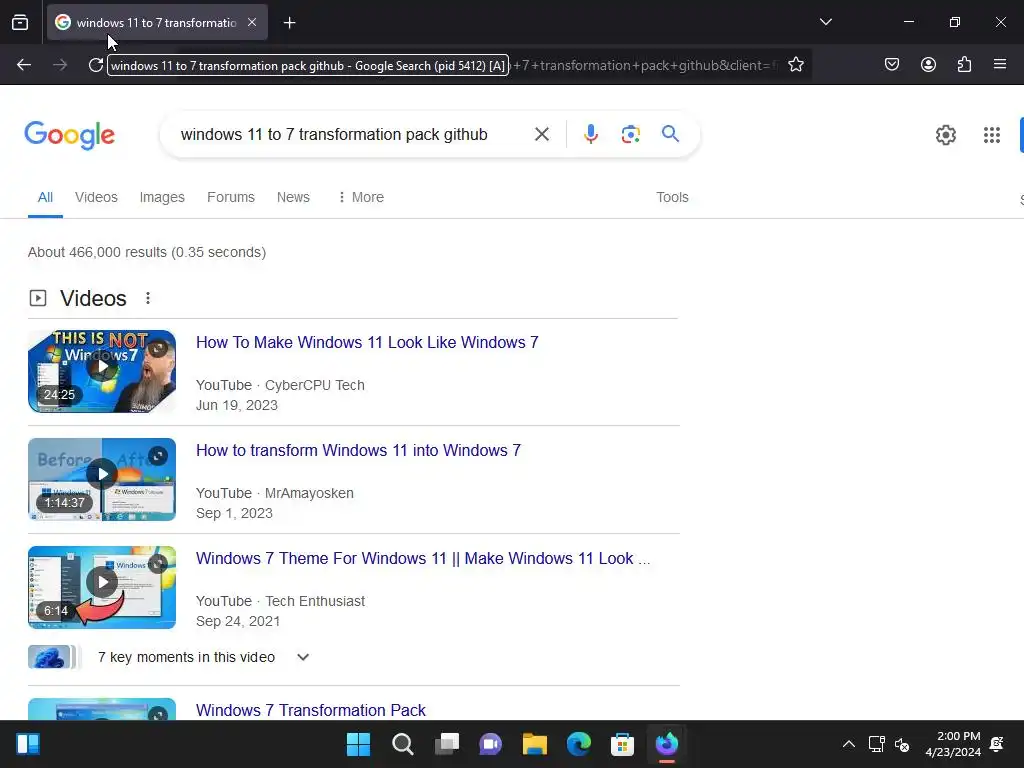
Task: Click the Google logo
Action: click(69, 135)
